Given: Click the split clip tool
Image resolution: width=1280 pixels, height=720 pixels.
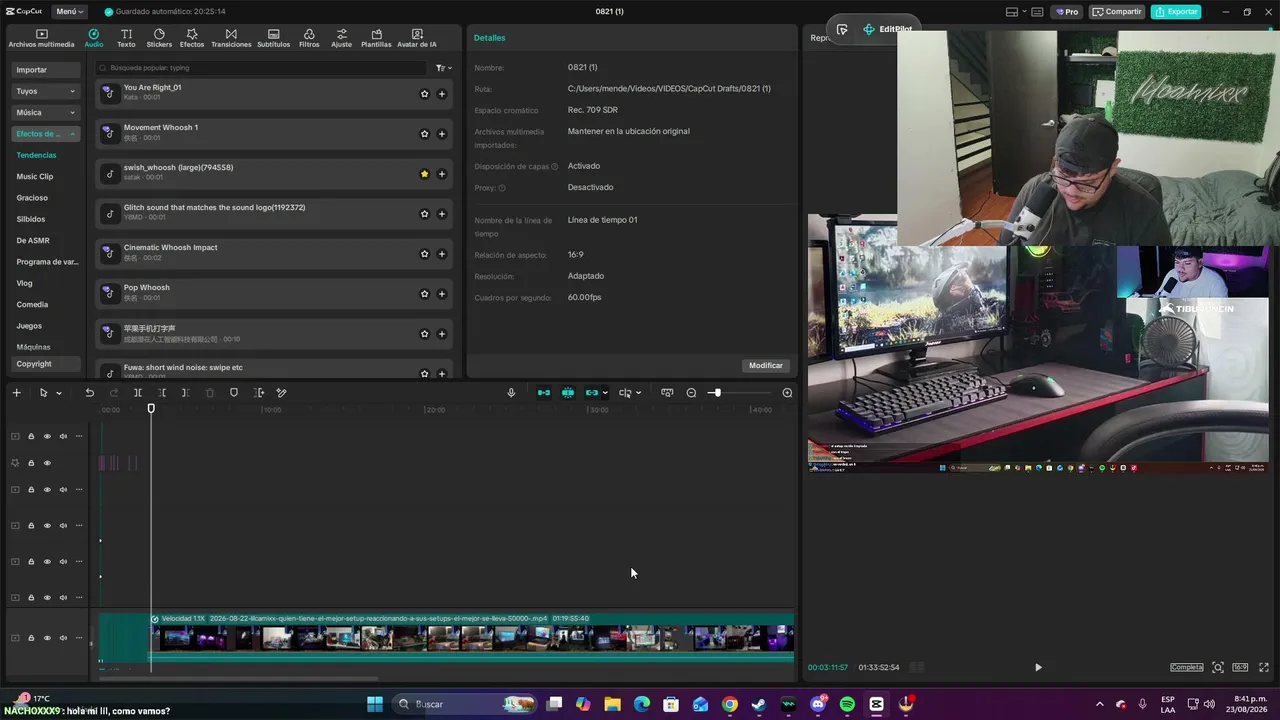Looking at the screenshot, I should click(138, 393).
